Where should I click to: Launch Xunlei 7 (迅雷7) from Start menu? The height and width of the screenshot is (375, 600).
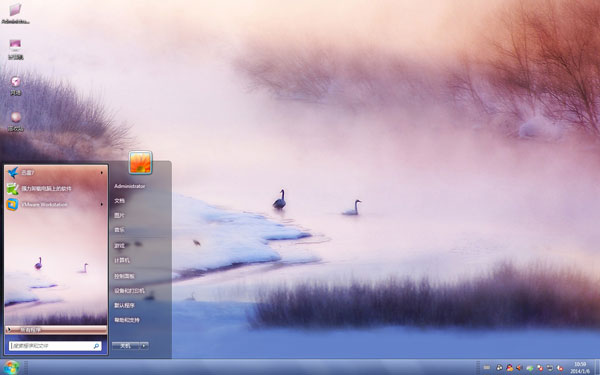(56, 173)
